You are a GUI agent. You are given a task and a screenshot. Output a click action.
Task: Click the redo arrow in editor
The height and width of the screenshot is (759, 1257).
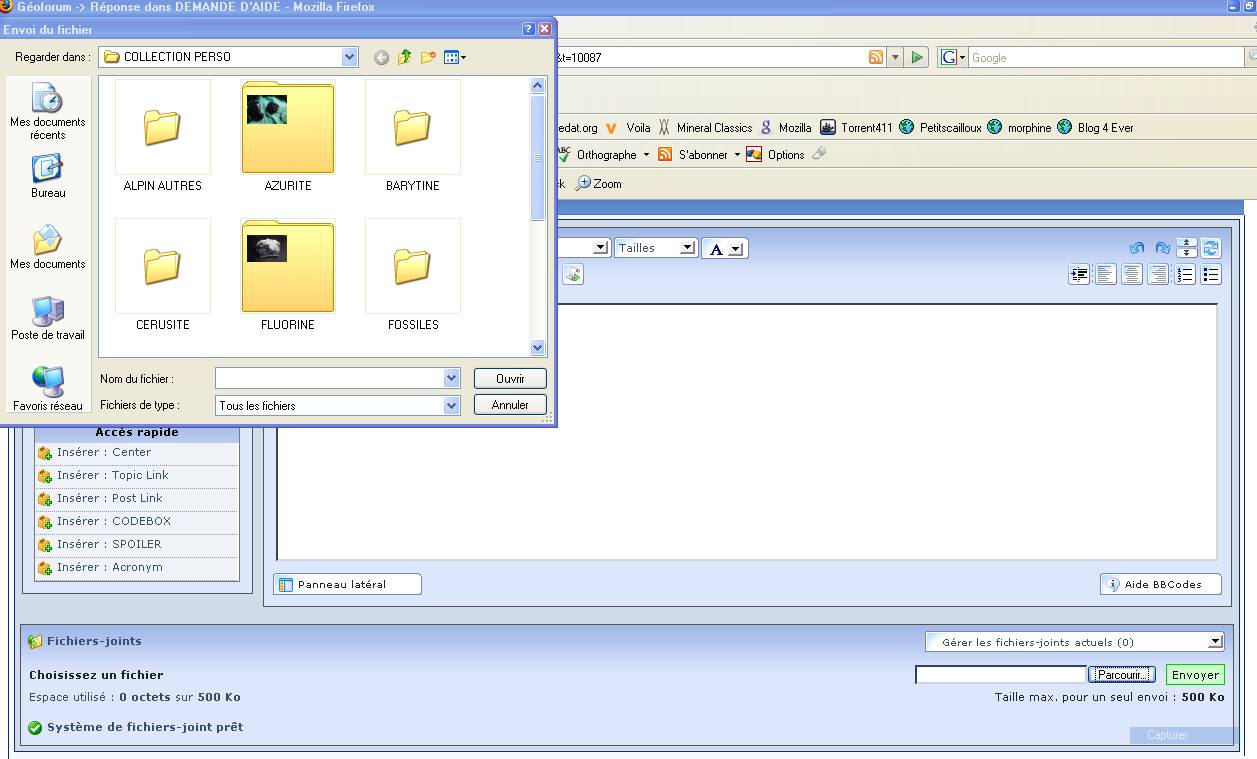coord(1162,248)
